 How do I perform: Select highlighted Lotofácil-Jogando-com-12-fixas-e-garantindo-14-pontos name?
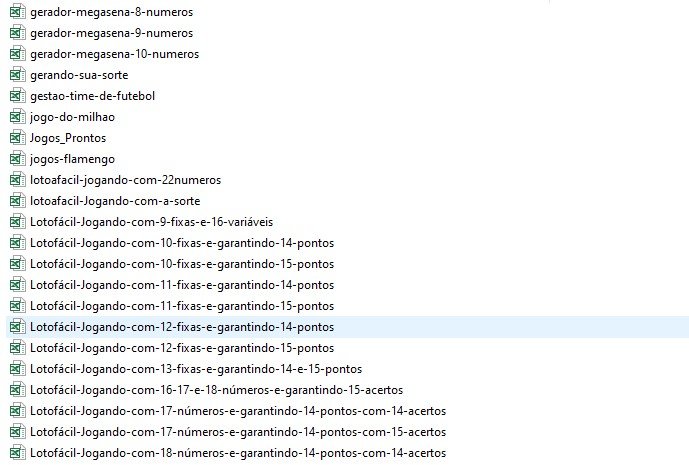182,327
